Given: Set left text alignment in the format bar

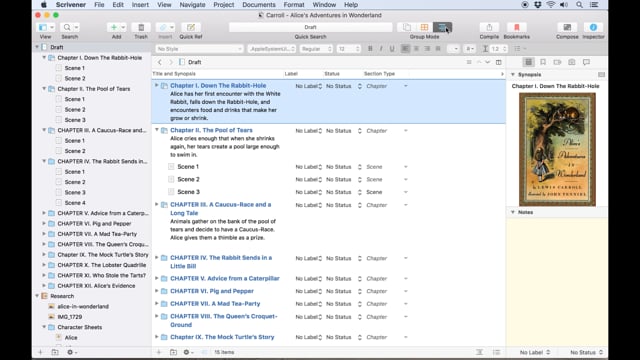Looking at the screenshot, I should pos(405,49).
